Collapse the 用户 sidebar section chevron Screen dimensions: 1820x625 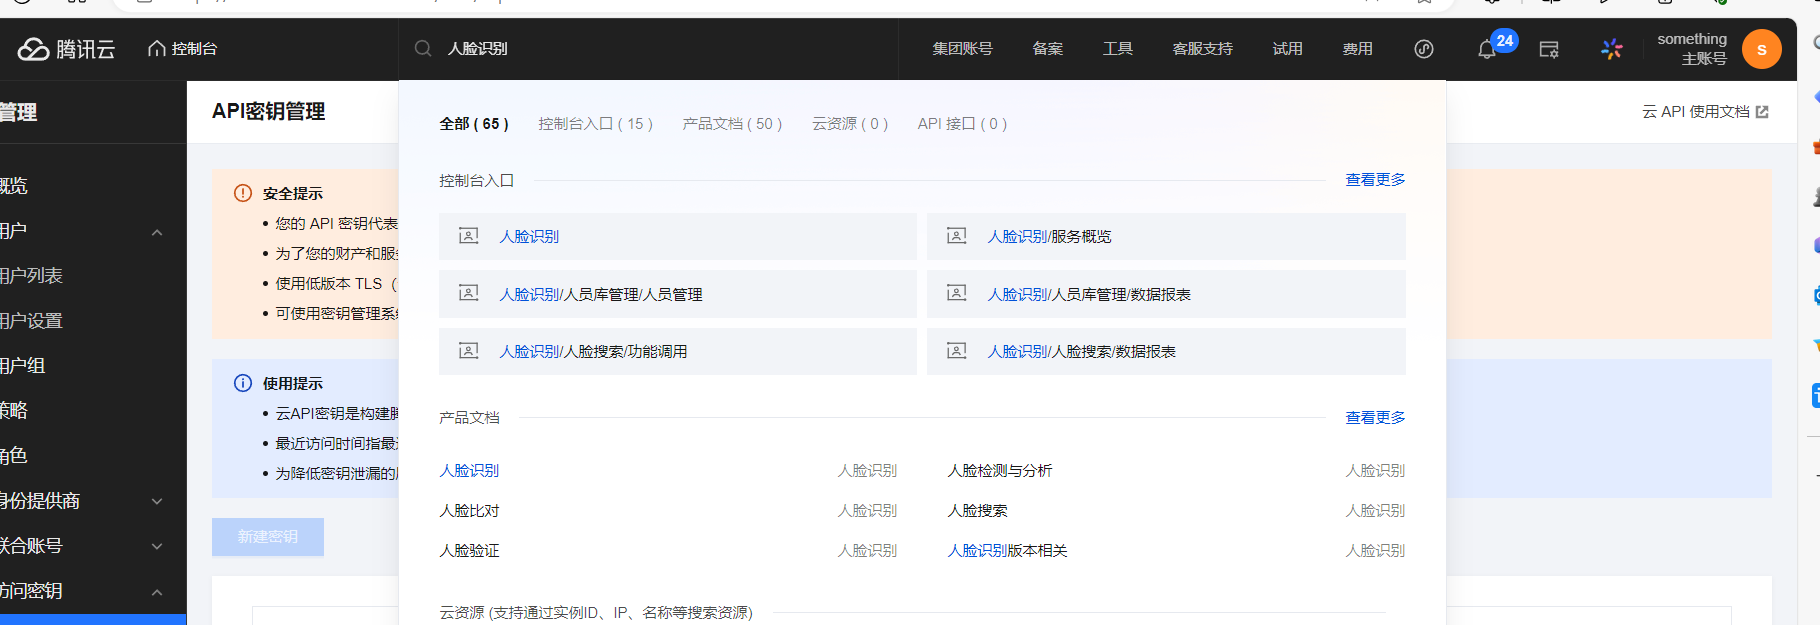pos(157,232)
